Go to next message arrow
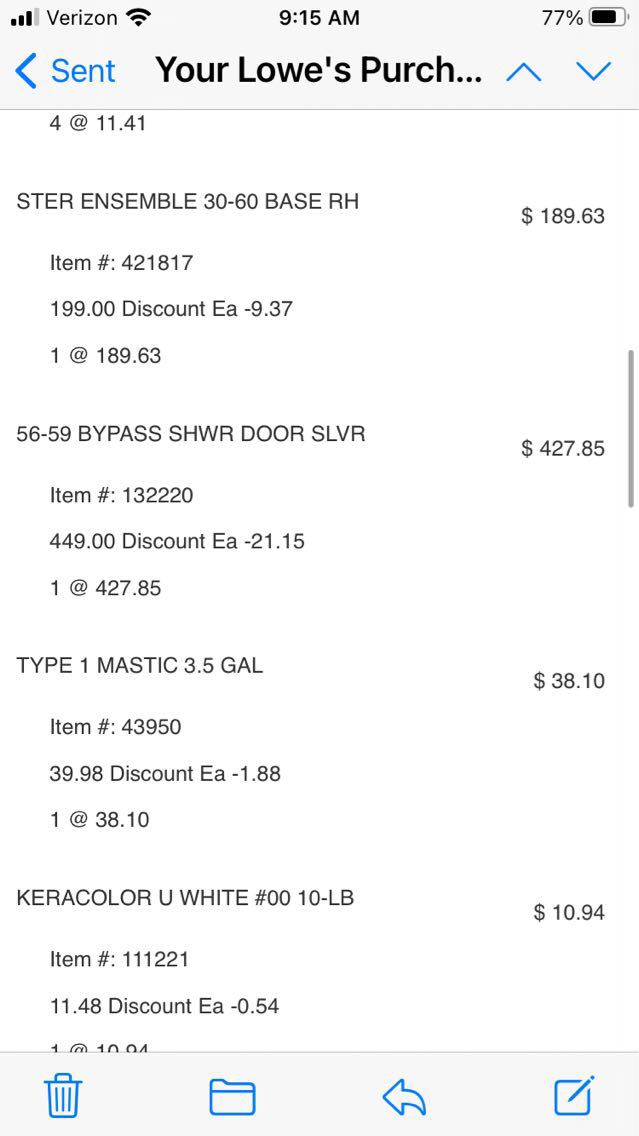Viewport: 639px width, 1136px height. pos(593,72)
